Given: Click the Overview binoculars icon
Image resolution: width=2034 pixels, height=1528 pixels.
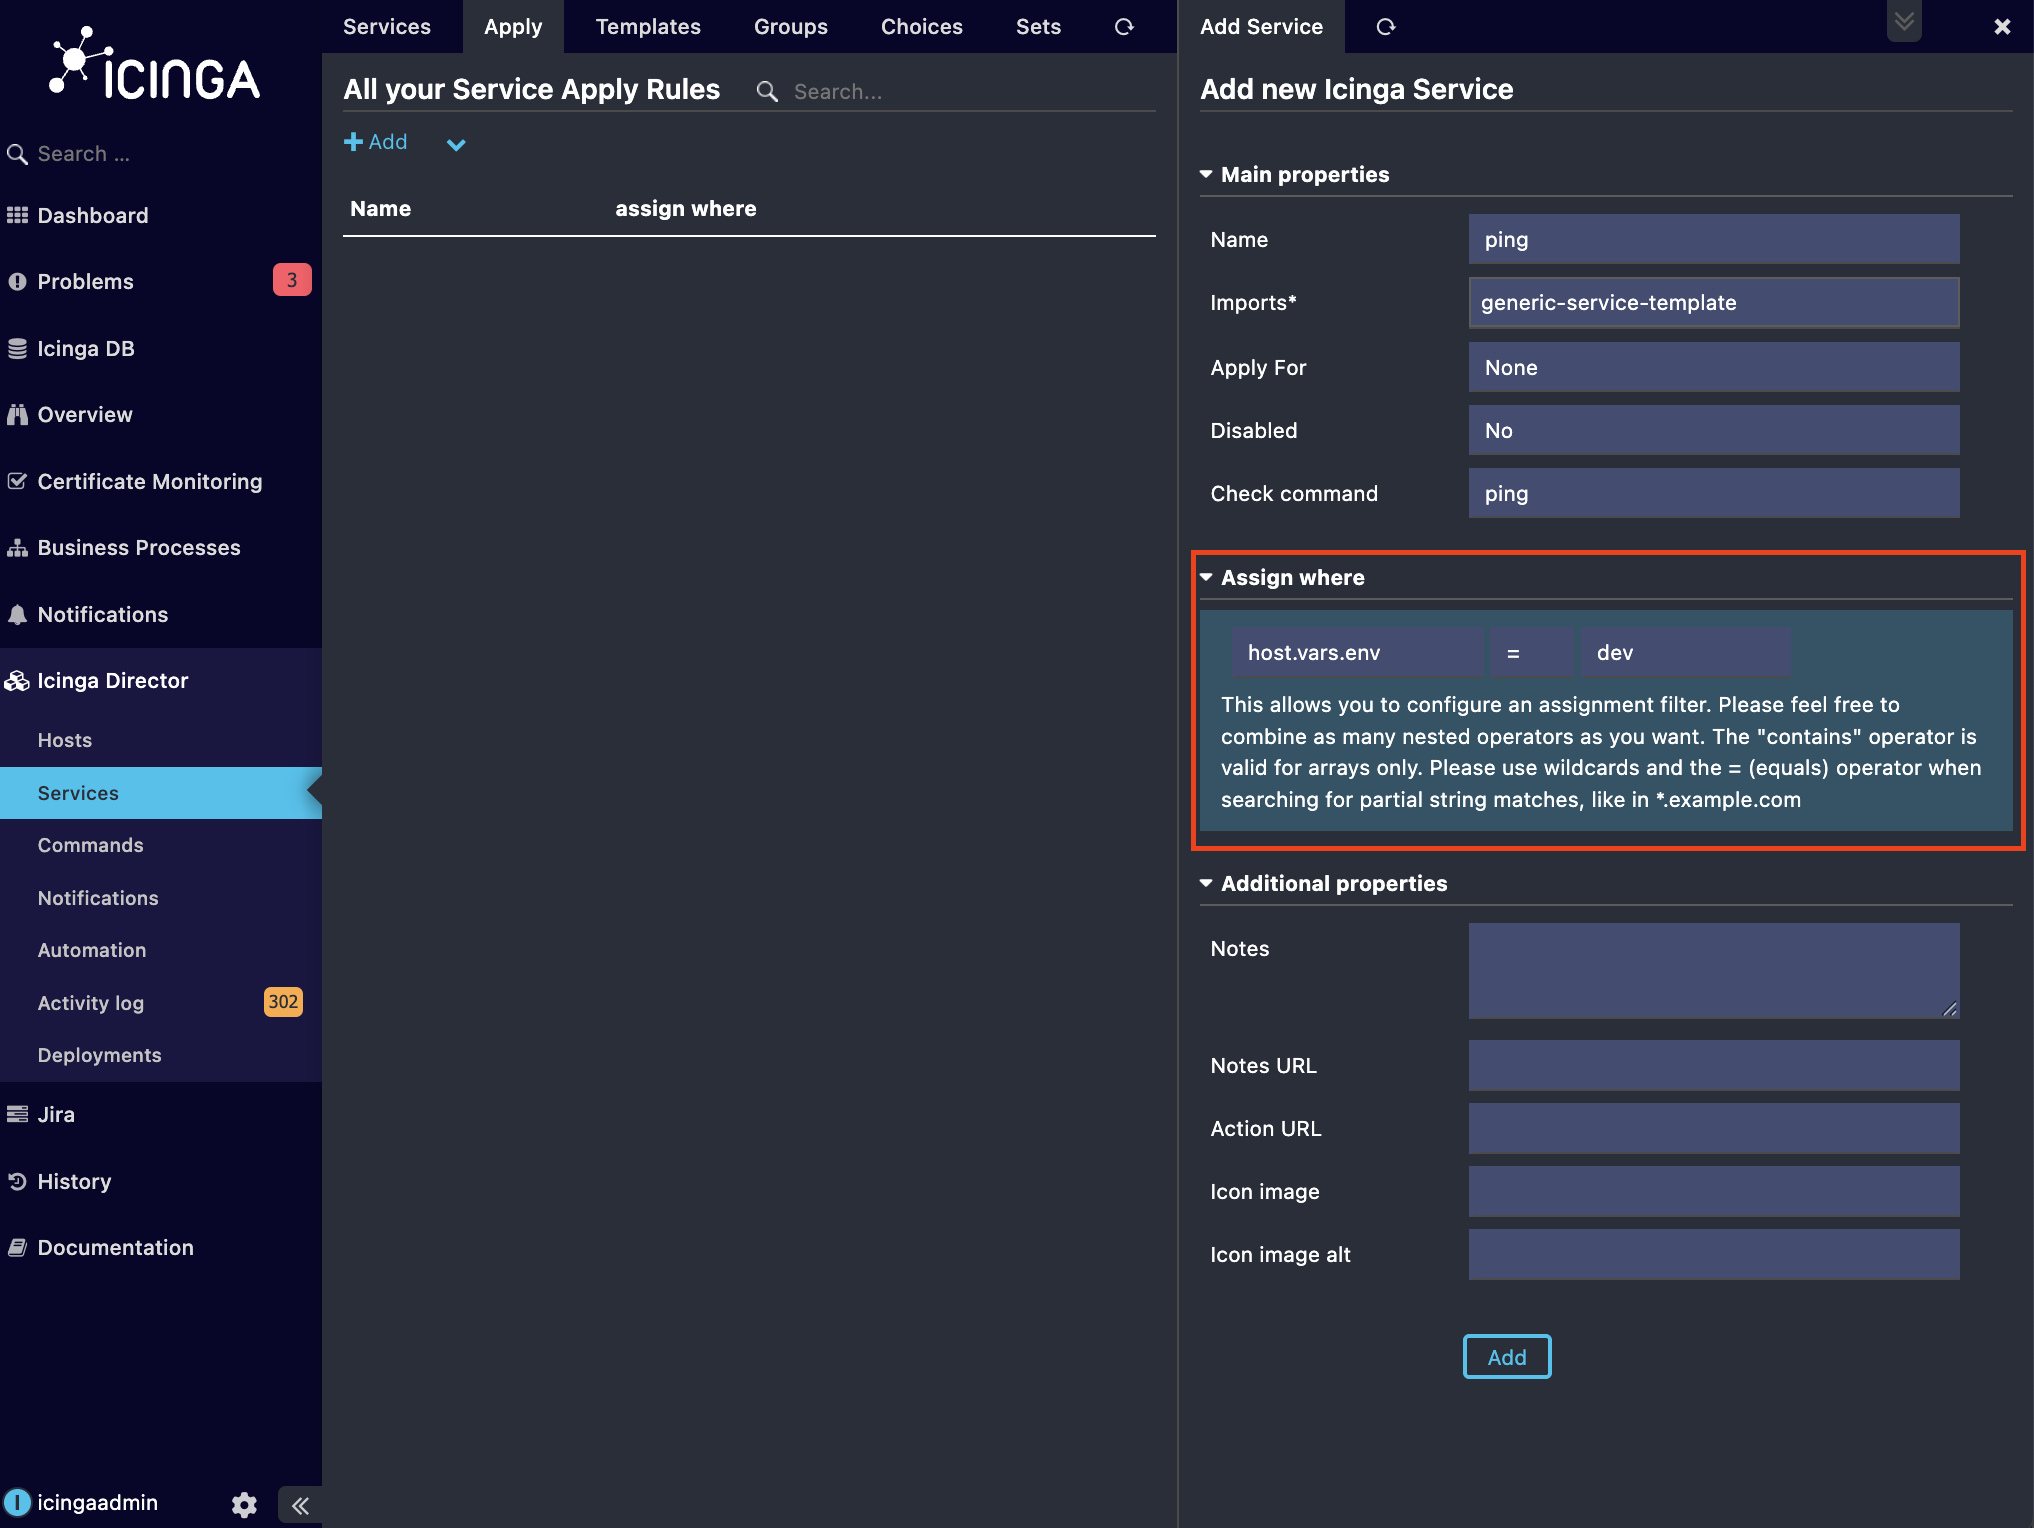Looking at the screenshot, I should coord(17,414).
